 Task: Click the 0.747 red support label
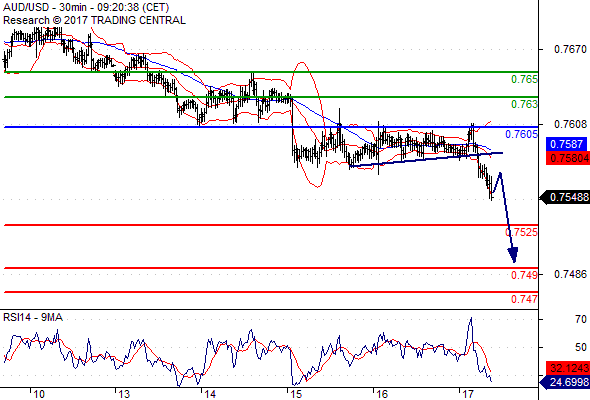[x=524, y=300]
